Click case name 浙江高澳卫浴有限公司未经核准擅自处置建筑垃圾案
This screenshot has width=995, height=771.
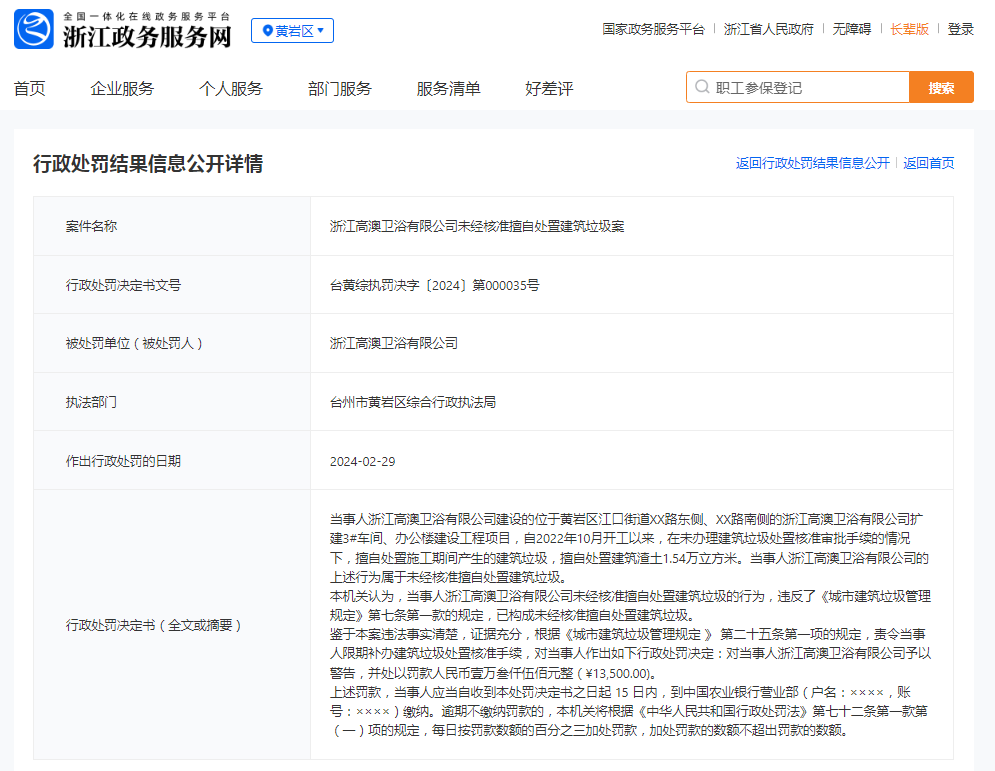click(477, 226)
